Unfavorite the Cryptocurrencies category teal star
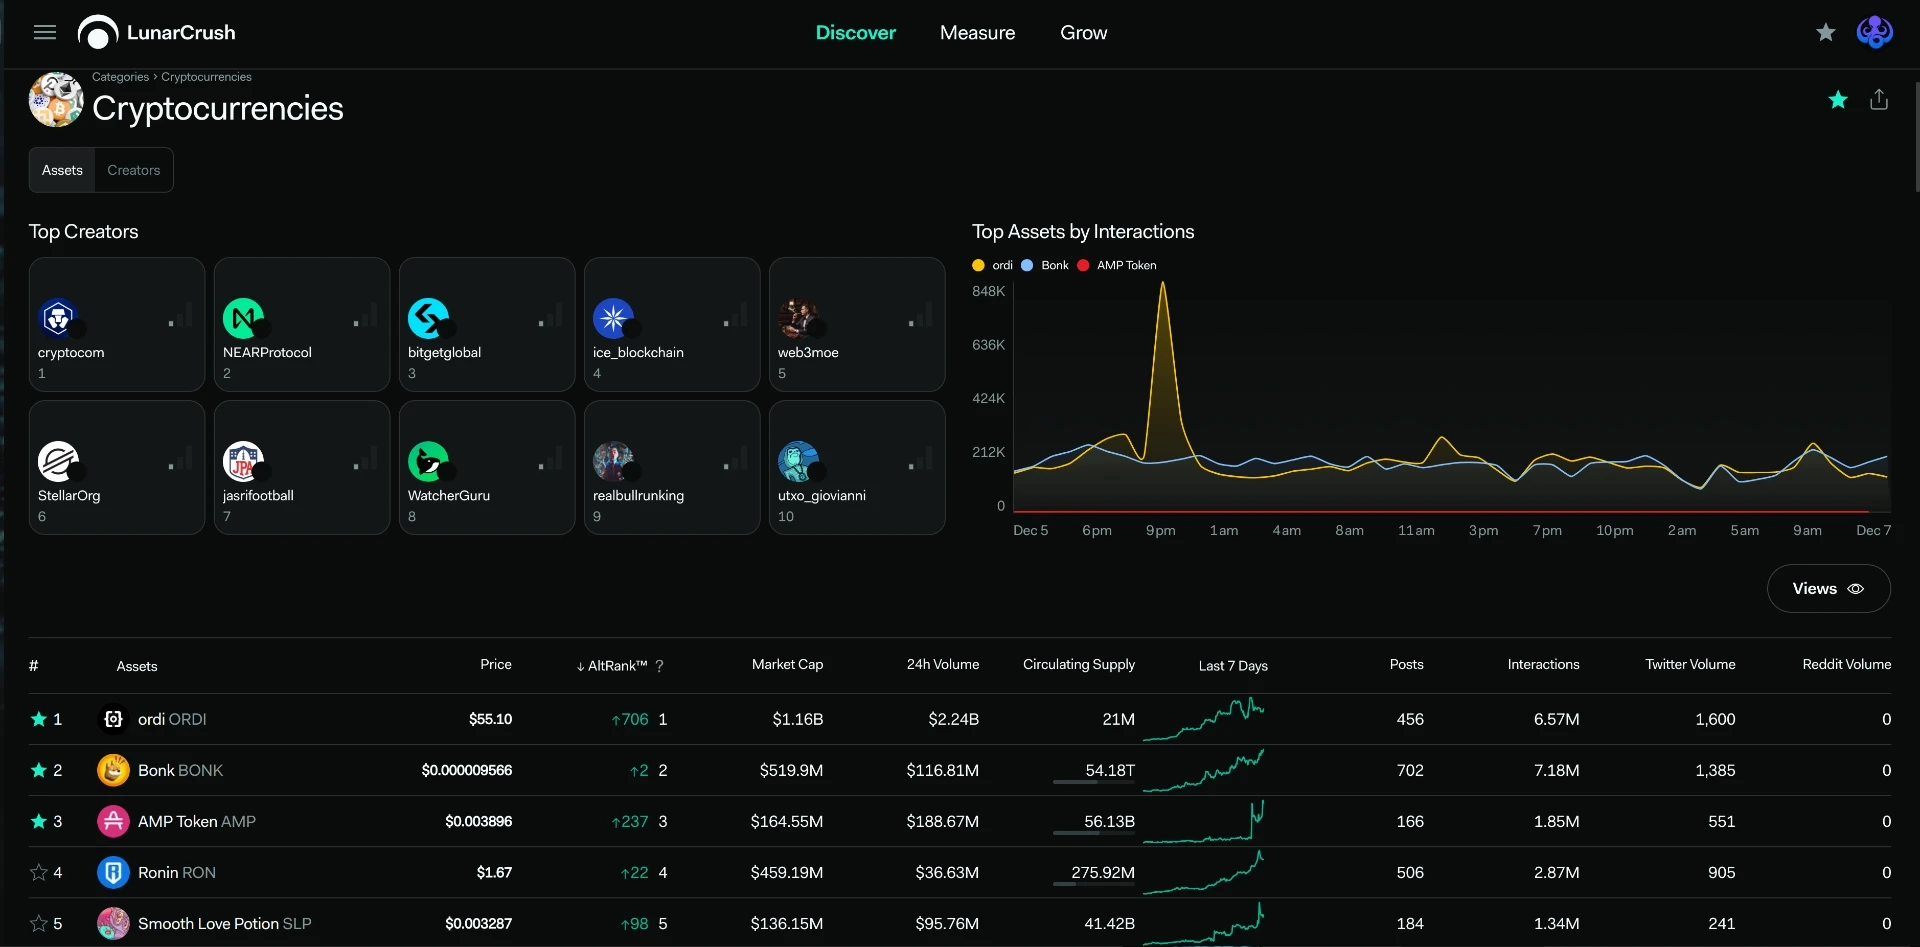Viewport: 1920px width, 947px height. tap(1838, 99)
